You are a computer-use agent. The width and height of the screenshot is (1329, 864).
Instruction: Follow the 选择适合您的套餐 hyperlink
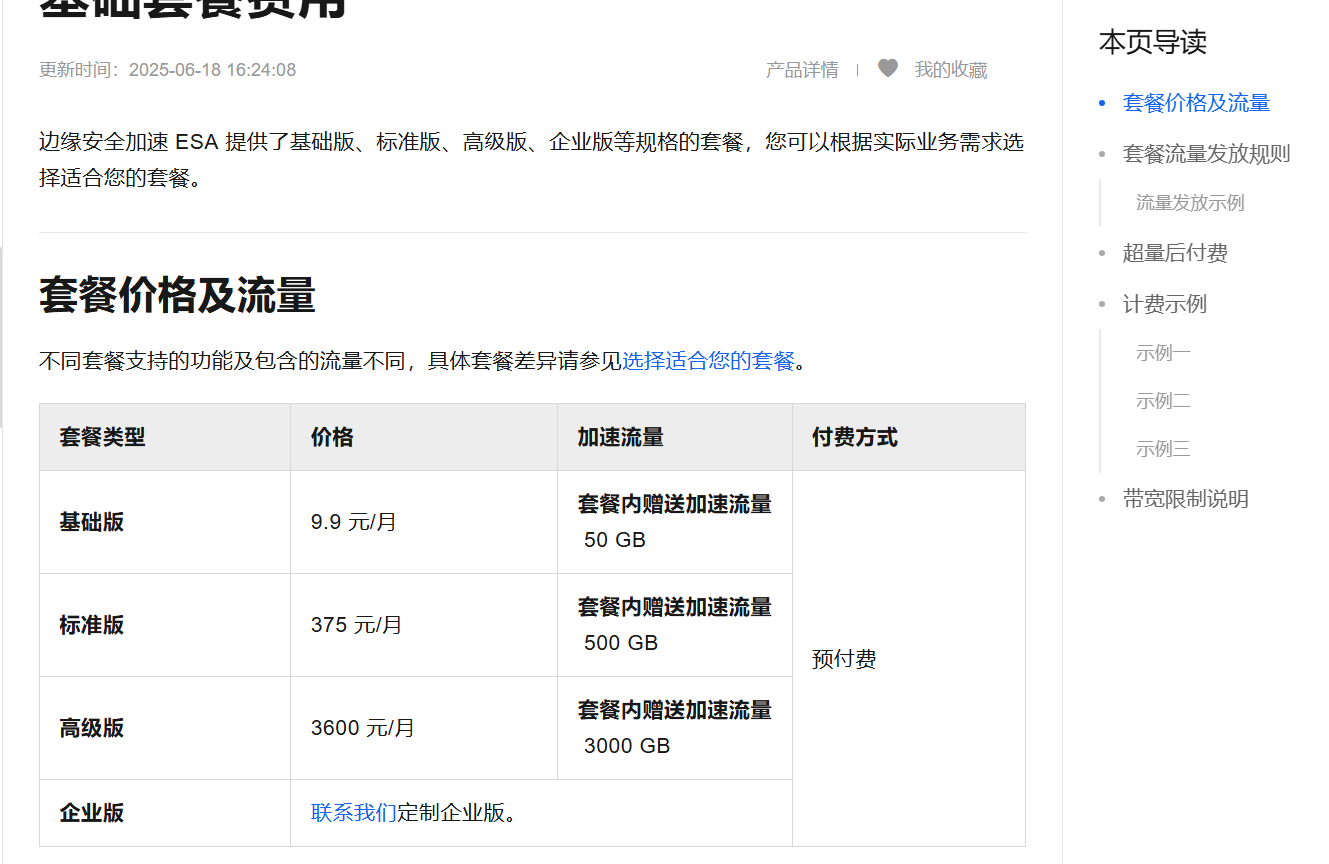point(708,361)
